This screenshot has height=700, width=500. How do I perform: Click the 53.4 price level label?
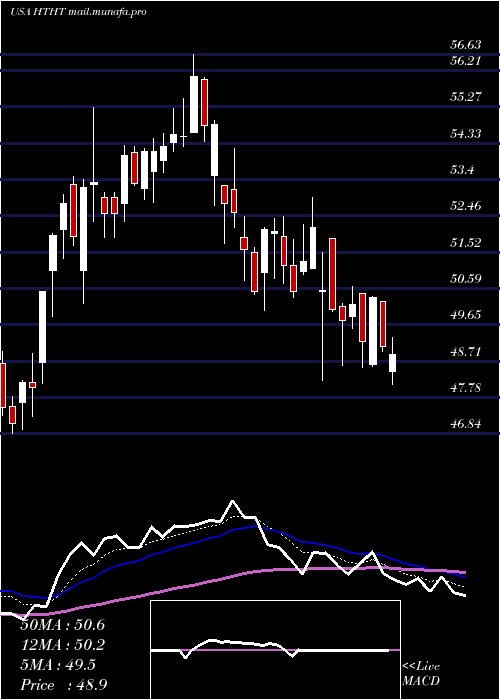[x=462, y=170]
